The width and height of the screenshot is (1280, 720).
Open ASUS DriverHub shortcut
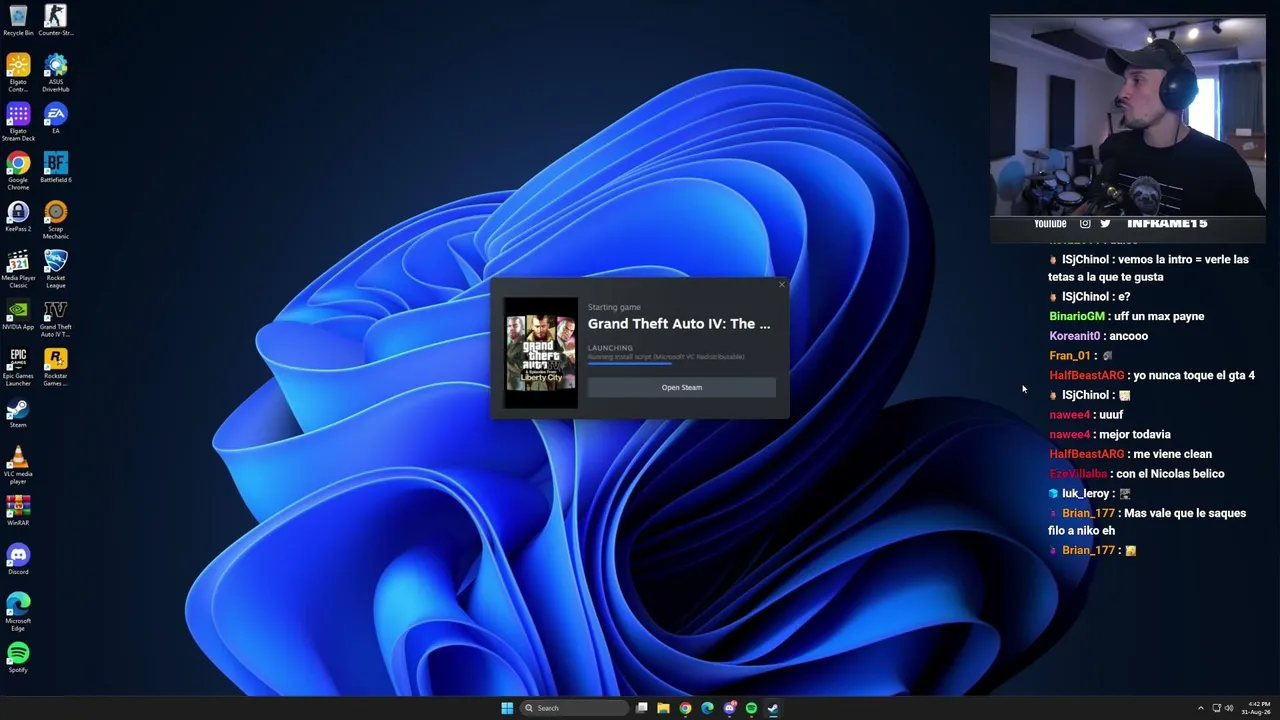pos(55,73)
